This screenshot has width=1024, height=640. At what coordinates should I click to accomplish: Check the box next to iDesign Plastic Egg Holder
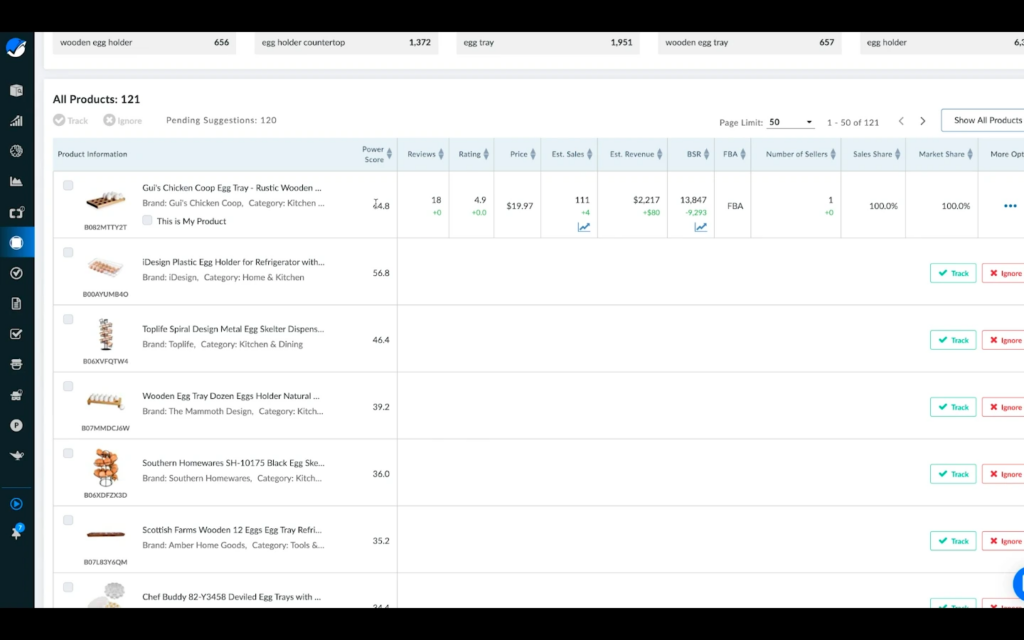68,252
